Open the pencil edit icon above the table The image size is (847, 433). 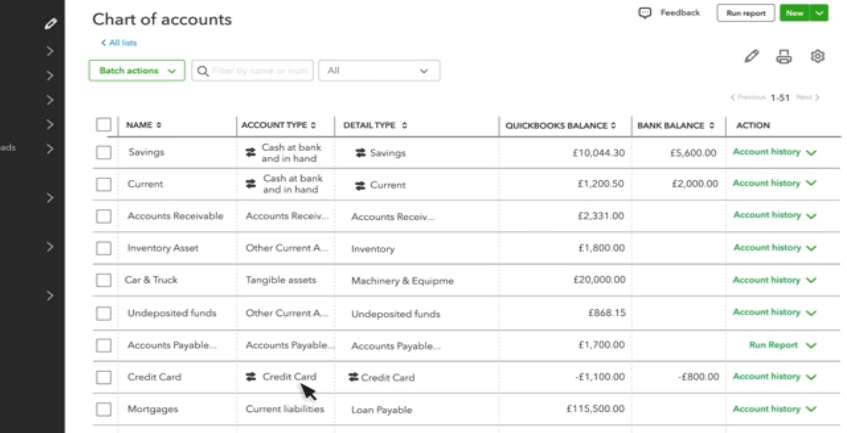[x=751, y=56]
